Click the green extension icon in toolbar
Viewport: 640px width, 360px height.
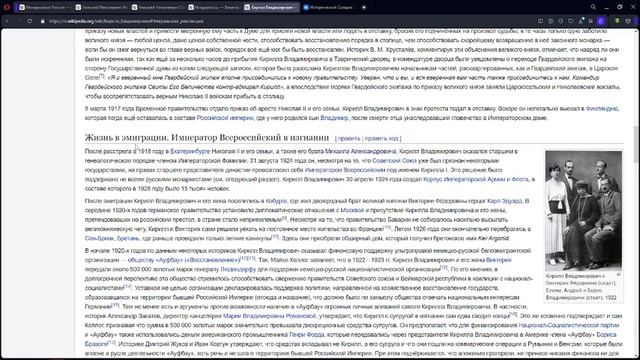pyautogui.click(x=617, y=21)
